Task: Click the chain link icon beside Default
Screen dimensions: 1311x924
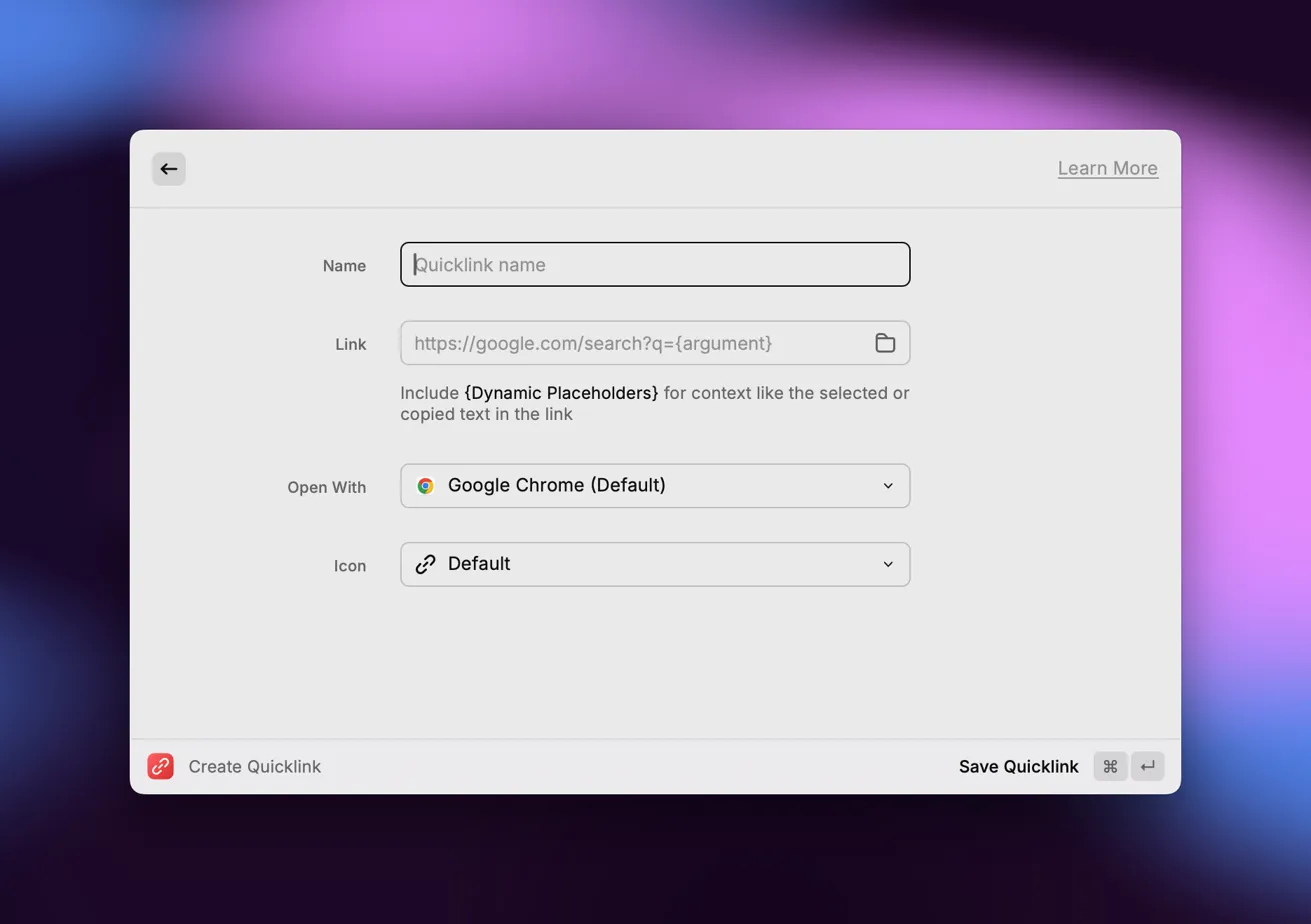Action: [426, 564]
